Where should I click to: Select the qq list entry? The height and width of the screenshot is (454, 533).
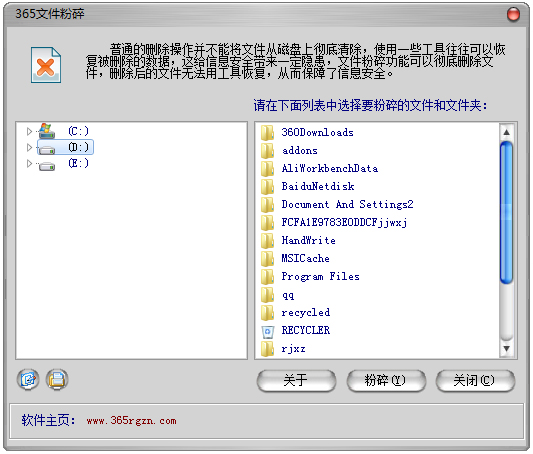click(288, 295)
